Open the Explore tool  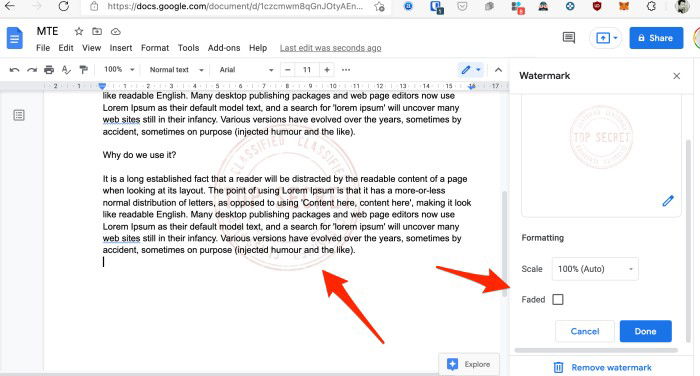[469, 364]
